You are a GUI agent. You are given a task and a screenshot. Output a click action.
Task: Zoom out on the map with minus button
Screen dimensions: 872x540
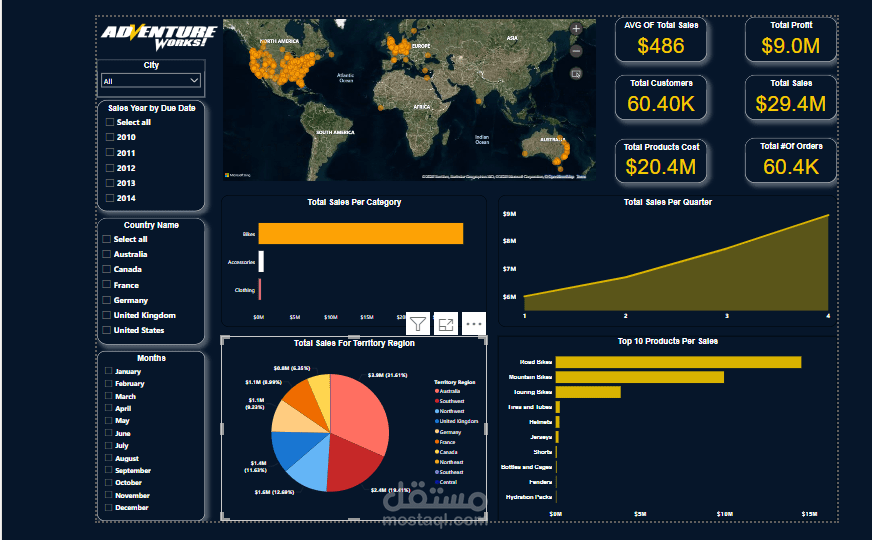576,51
